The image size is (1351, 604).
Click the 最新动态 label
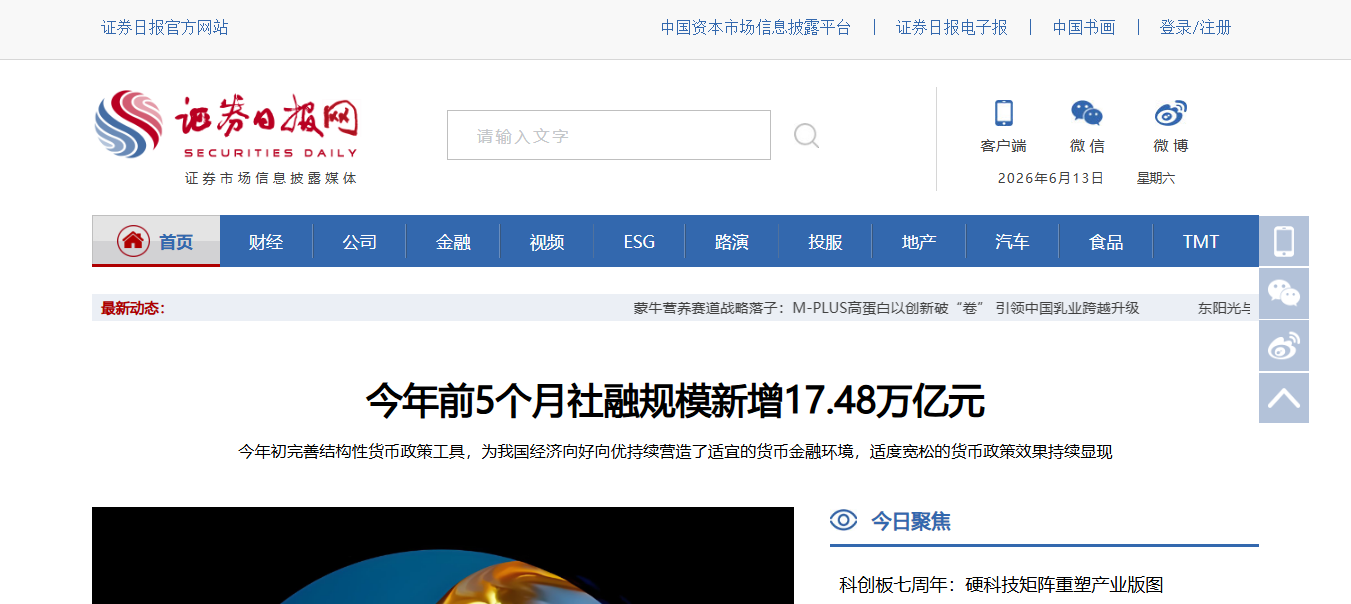pos(133,308)
